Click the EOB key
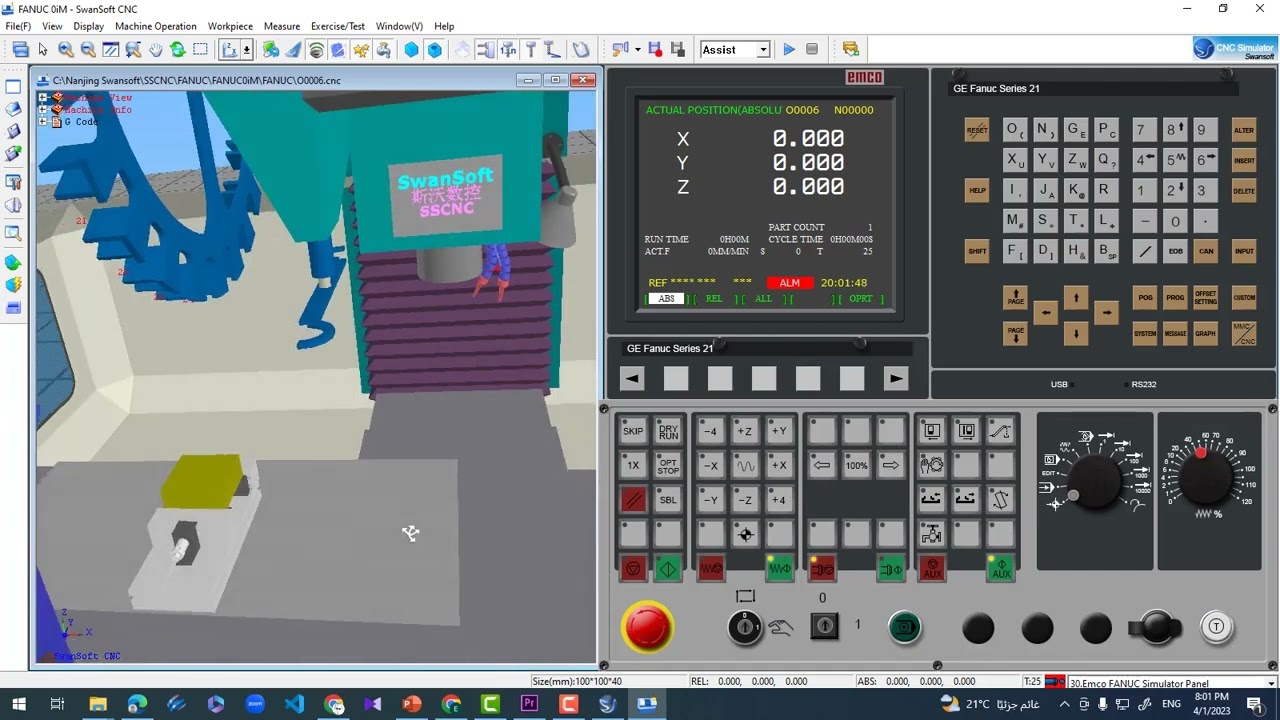This screenshot has height=720, width=1280. (1176, 251)
